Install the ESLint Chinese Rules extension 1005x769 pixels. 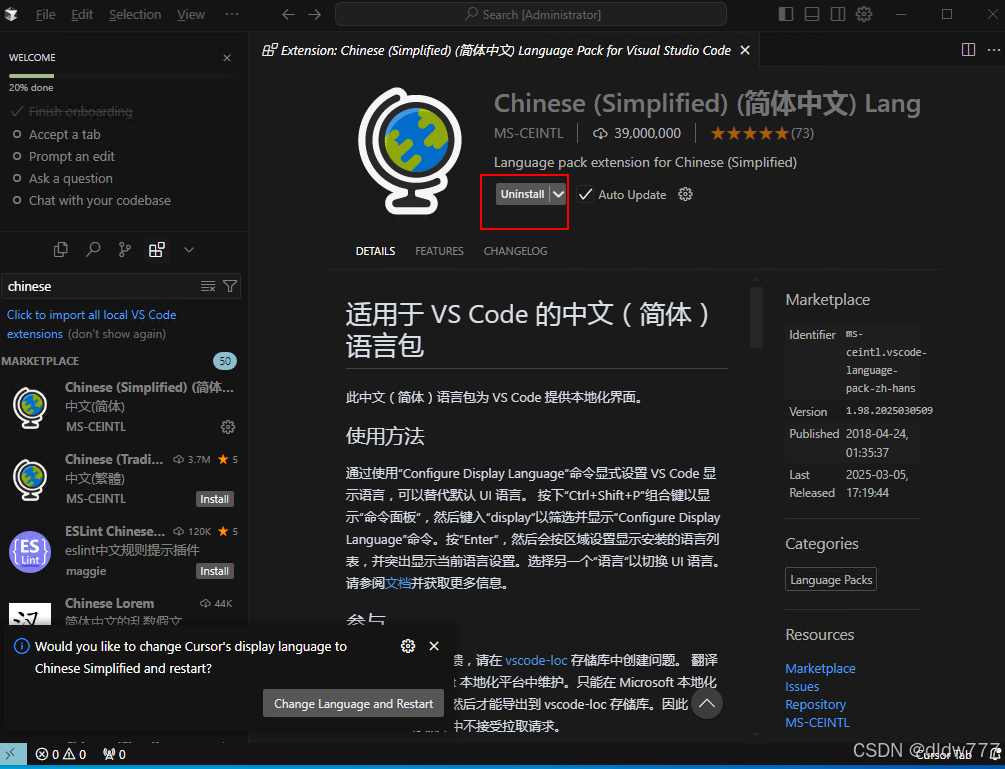(x=215, y=571)
